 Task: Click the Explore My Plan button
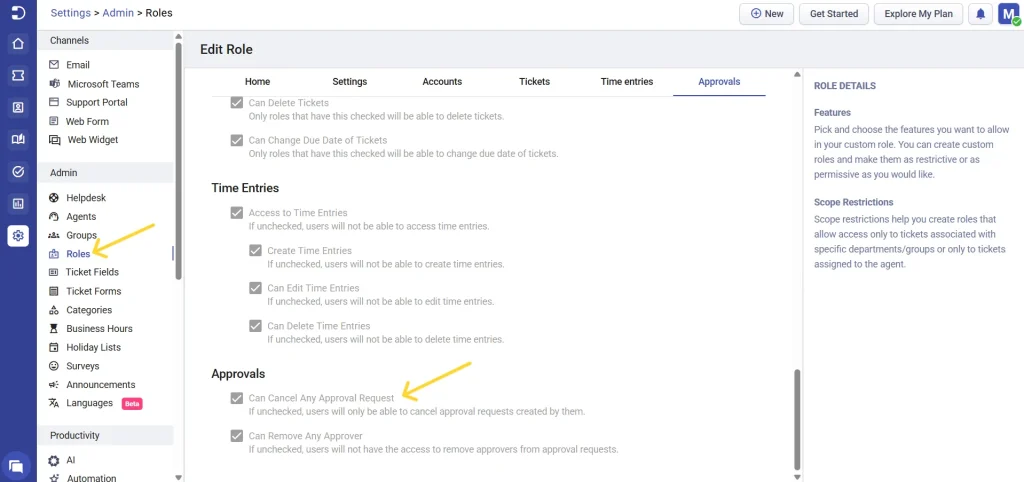tap(919, 14)
